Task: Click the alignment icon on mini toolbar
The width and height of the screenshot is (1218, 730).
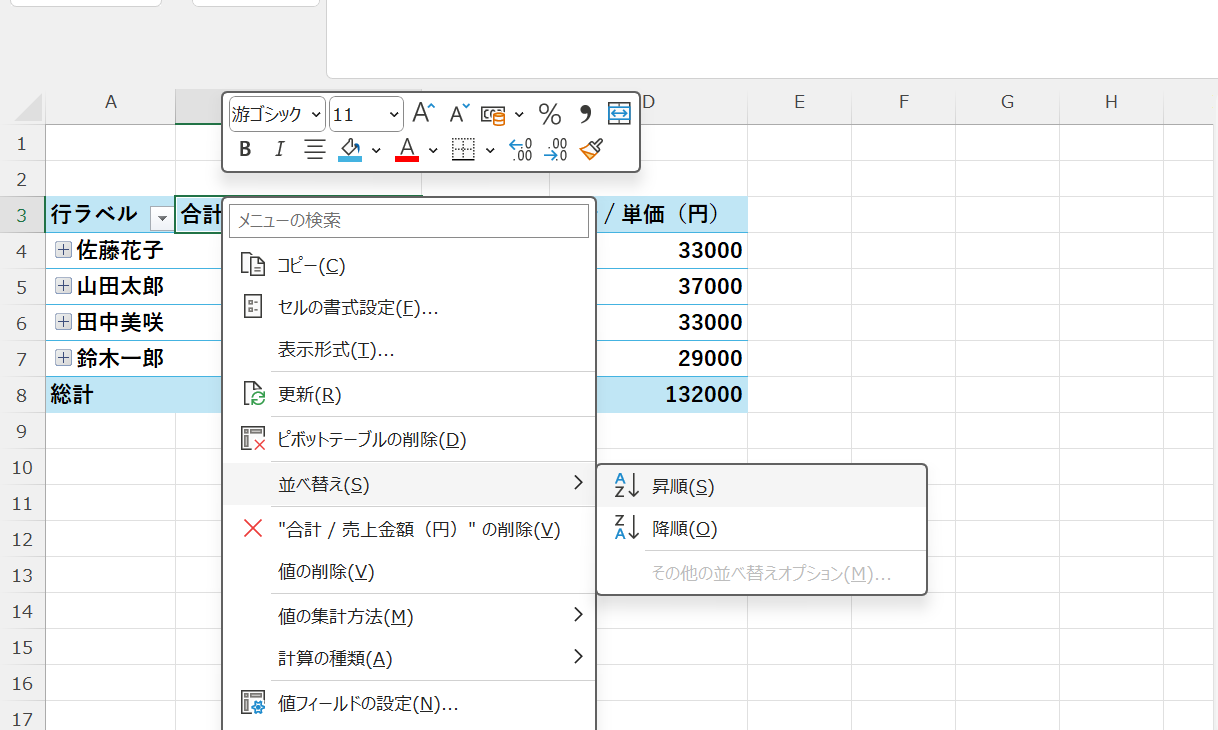Action: pyautogui.click(x=314, y=149)
